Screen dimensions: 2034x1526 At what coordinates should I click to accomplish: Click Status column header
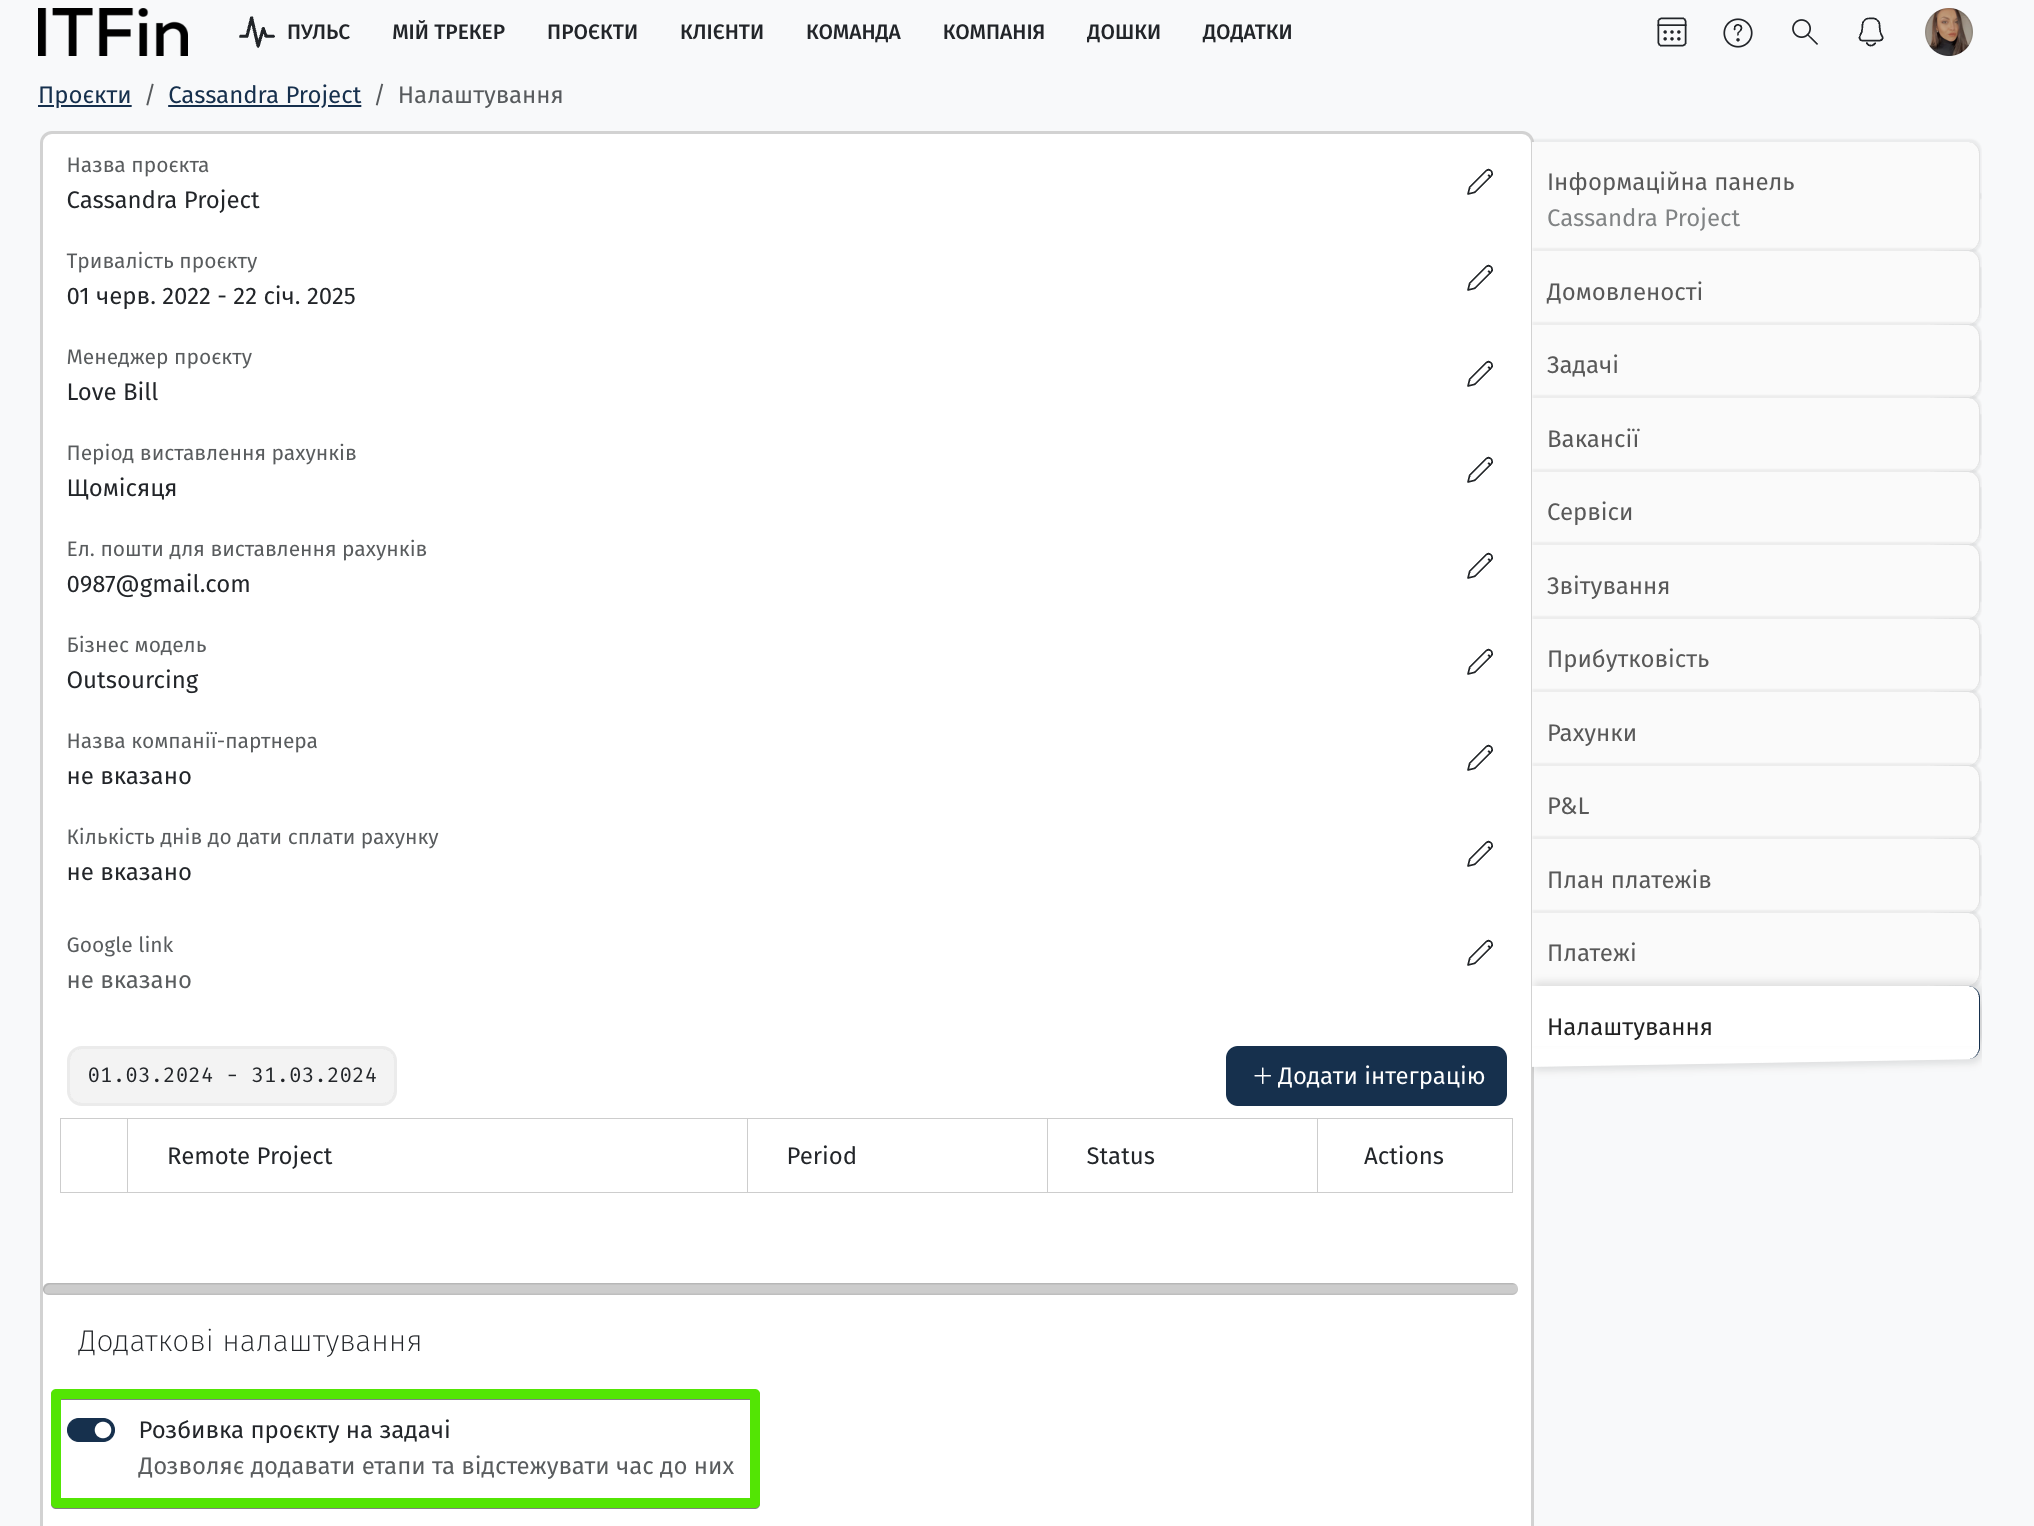tap(1182, 1156)
